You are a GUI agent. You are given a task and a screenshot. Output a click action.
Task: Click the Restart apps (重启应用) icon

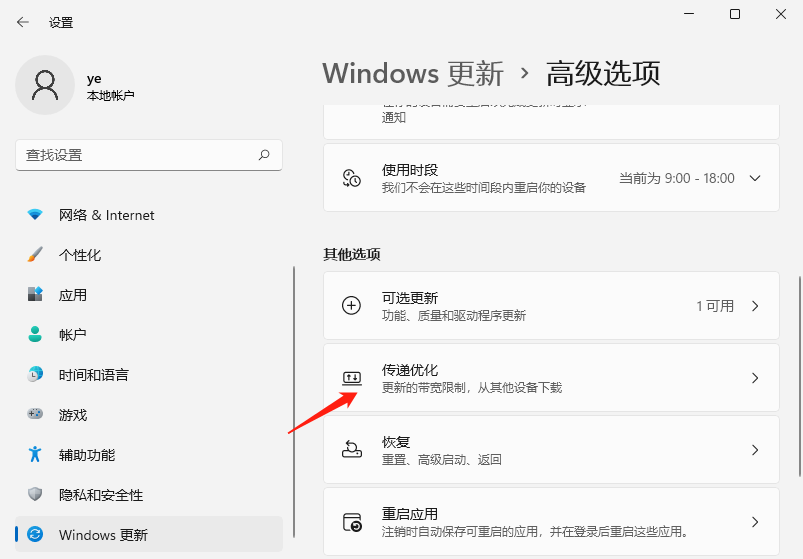point(351,522)
